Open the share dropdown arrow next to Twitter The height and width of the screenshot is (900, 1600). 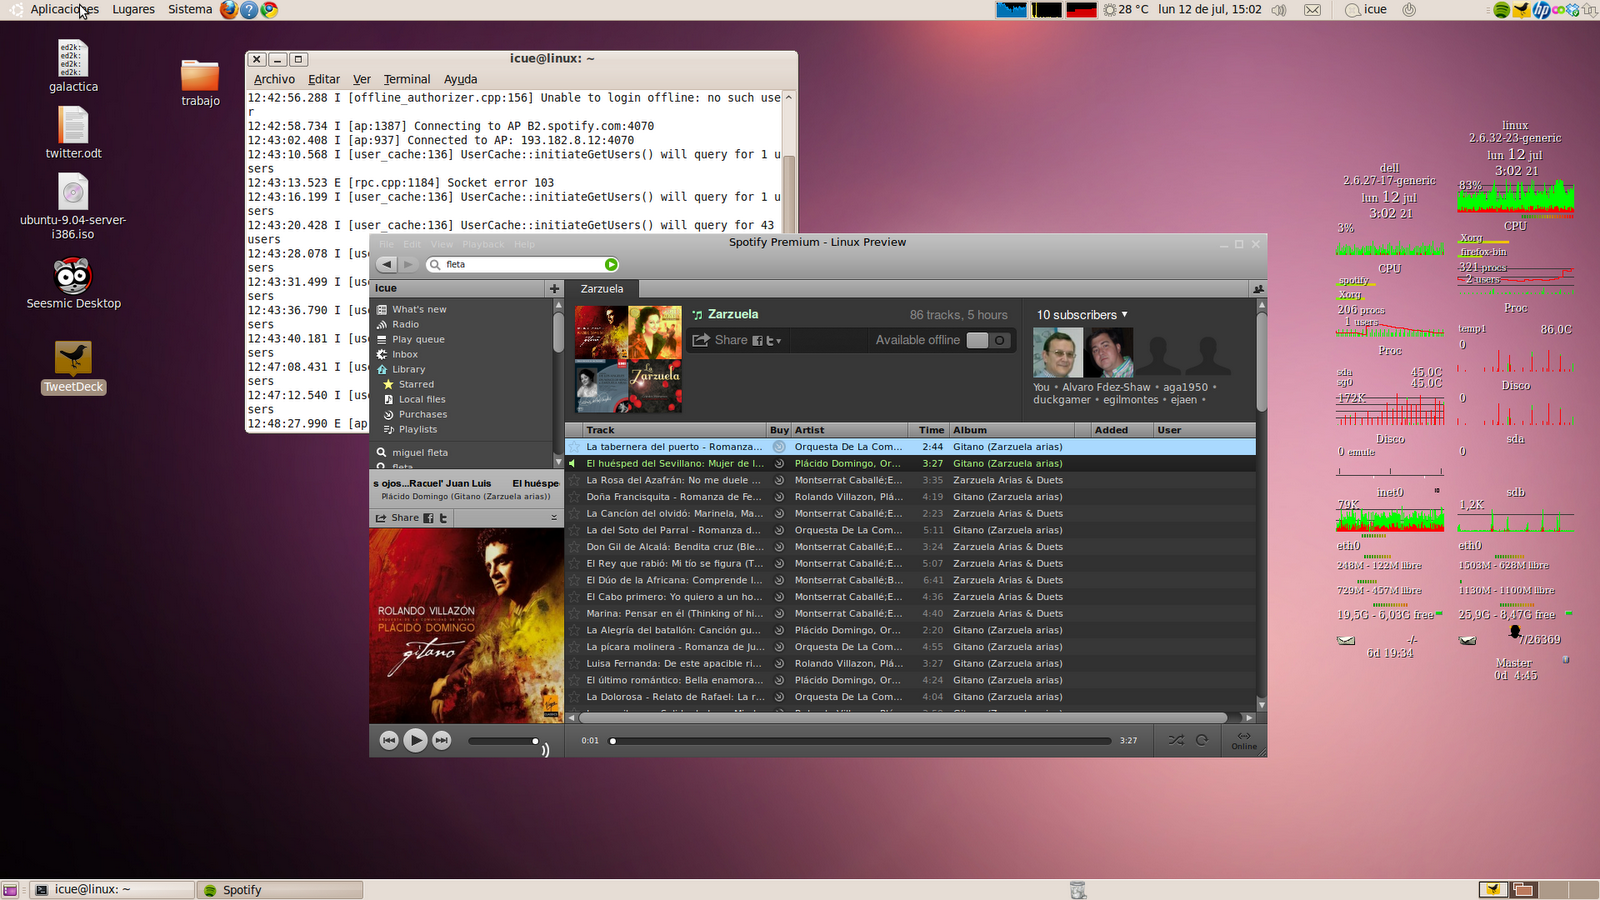(x=779, y=341)
